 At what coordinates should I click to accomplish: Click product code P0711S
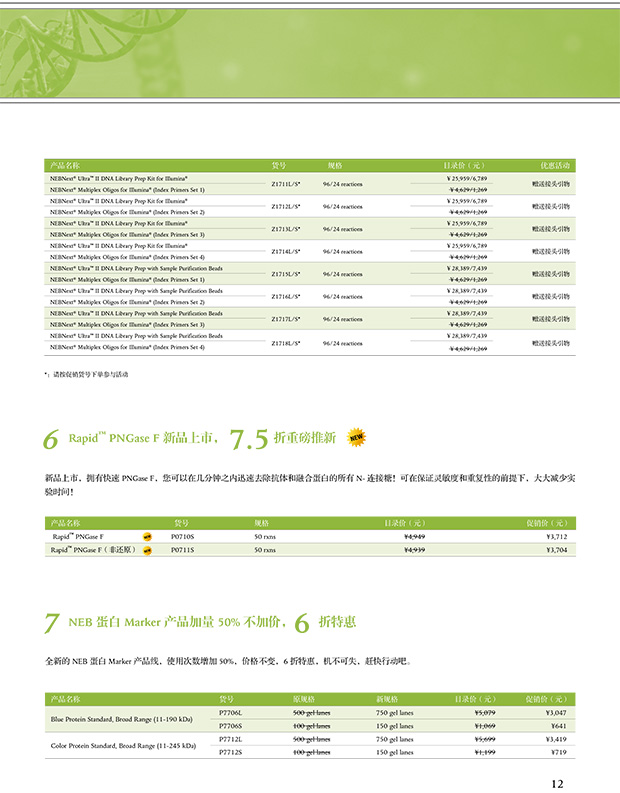click(x=183, y=550)
